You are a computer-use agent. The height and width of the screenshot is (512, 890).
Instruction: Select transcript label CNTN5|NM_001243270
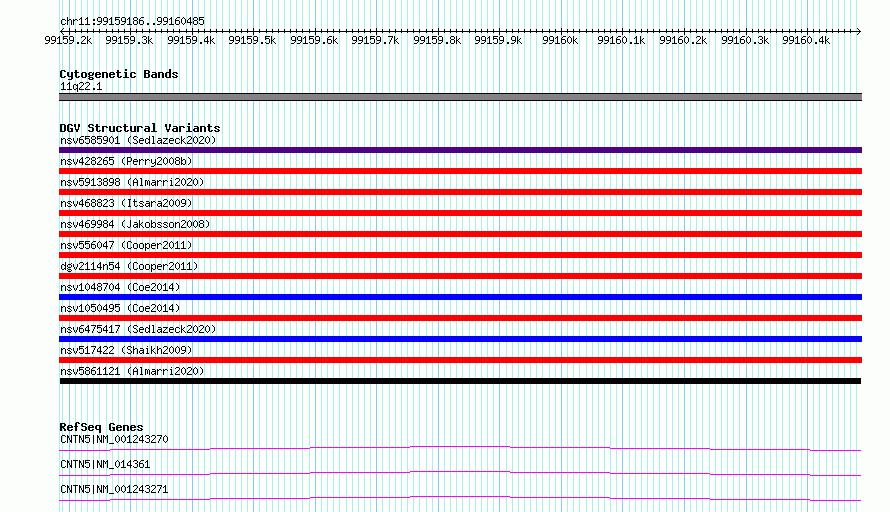tap(114, 439)
